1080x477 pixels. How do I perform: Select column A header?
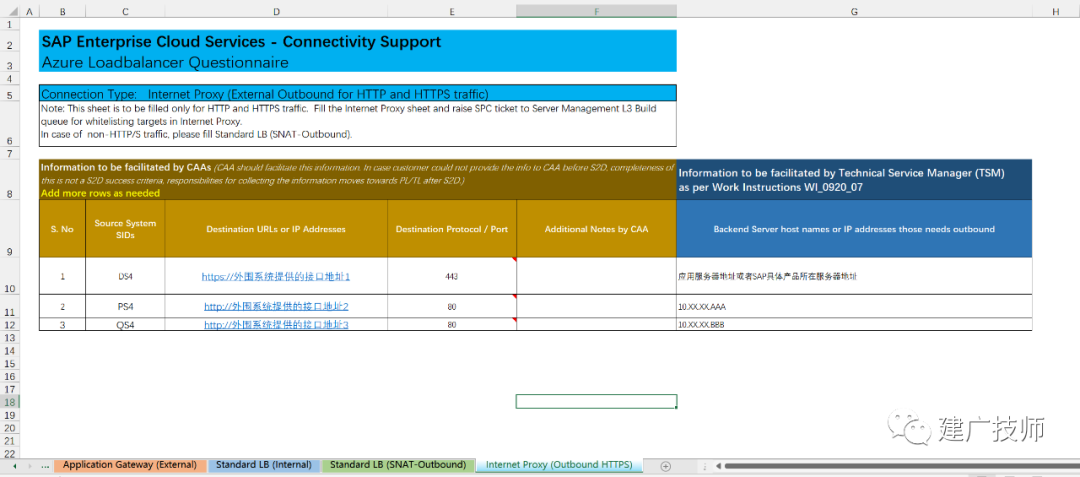coord(29,11)
